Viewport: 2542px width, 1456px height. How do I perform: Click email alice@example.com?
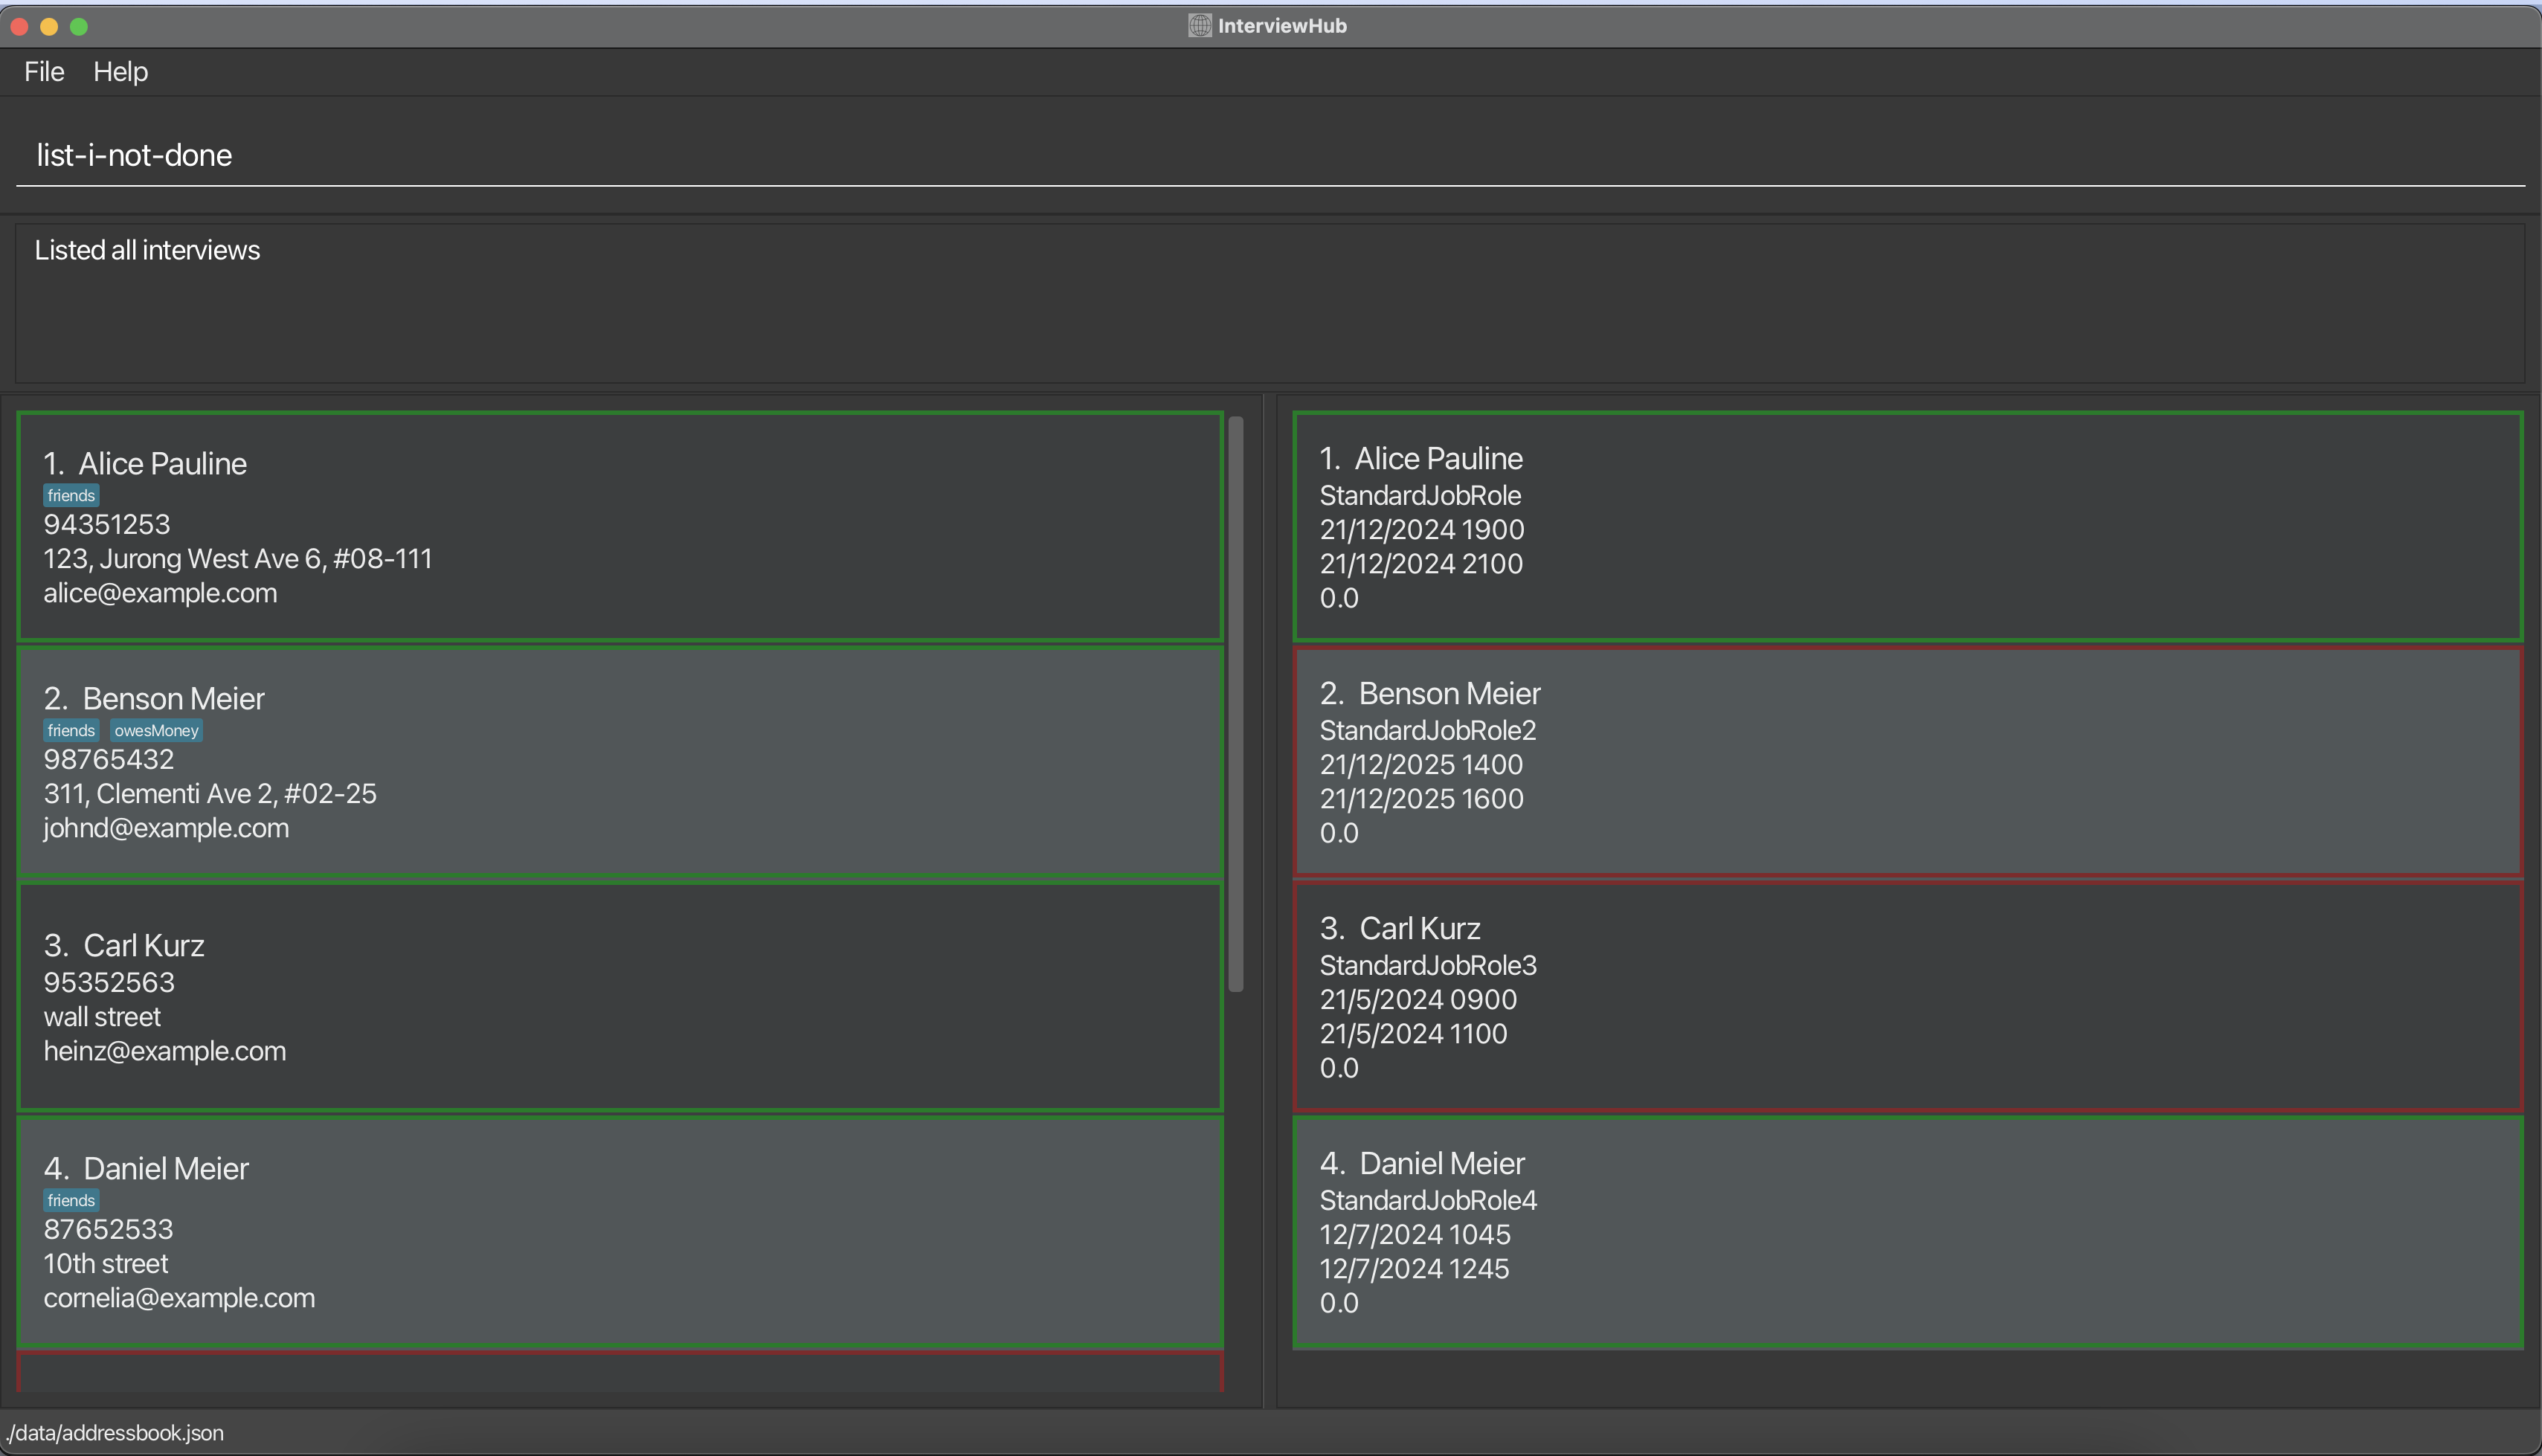[x=160, y=593]
